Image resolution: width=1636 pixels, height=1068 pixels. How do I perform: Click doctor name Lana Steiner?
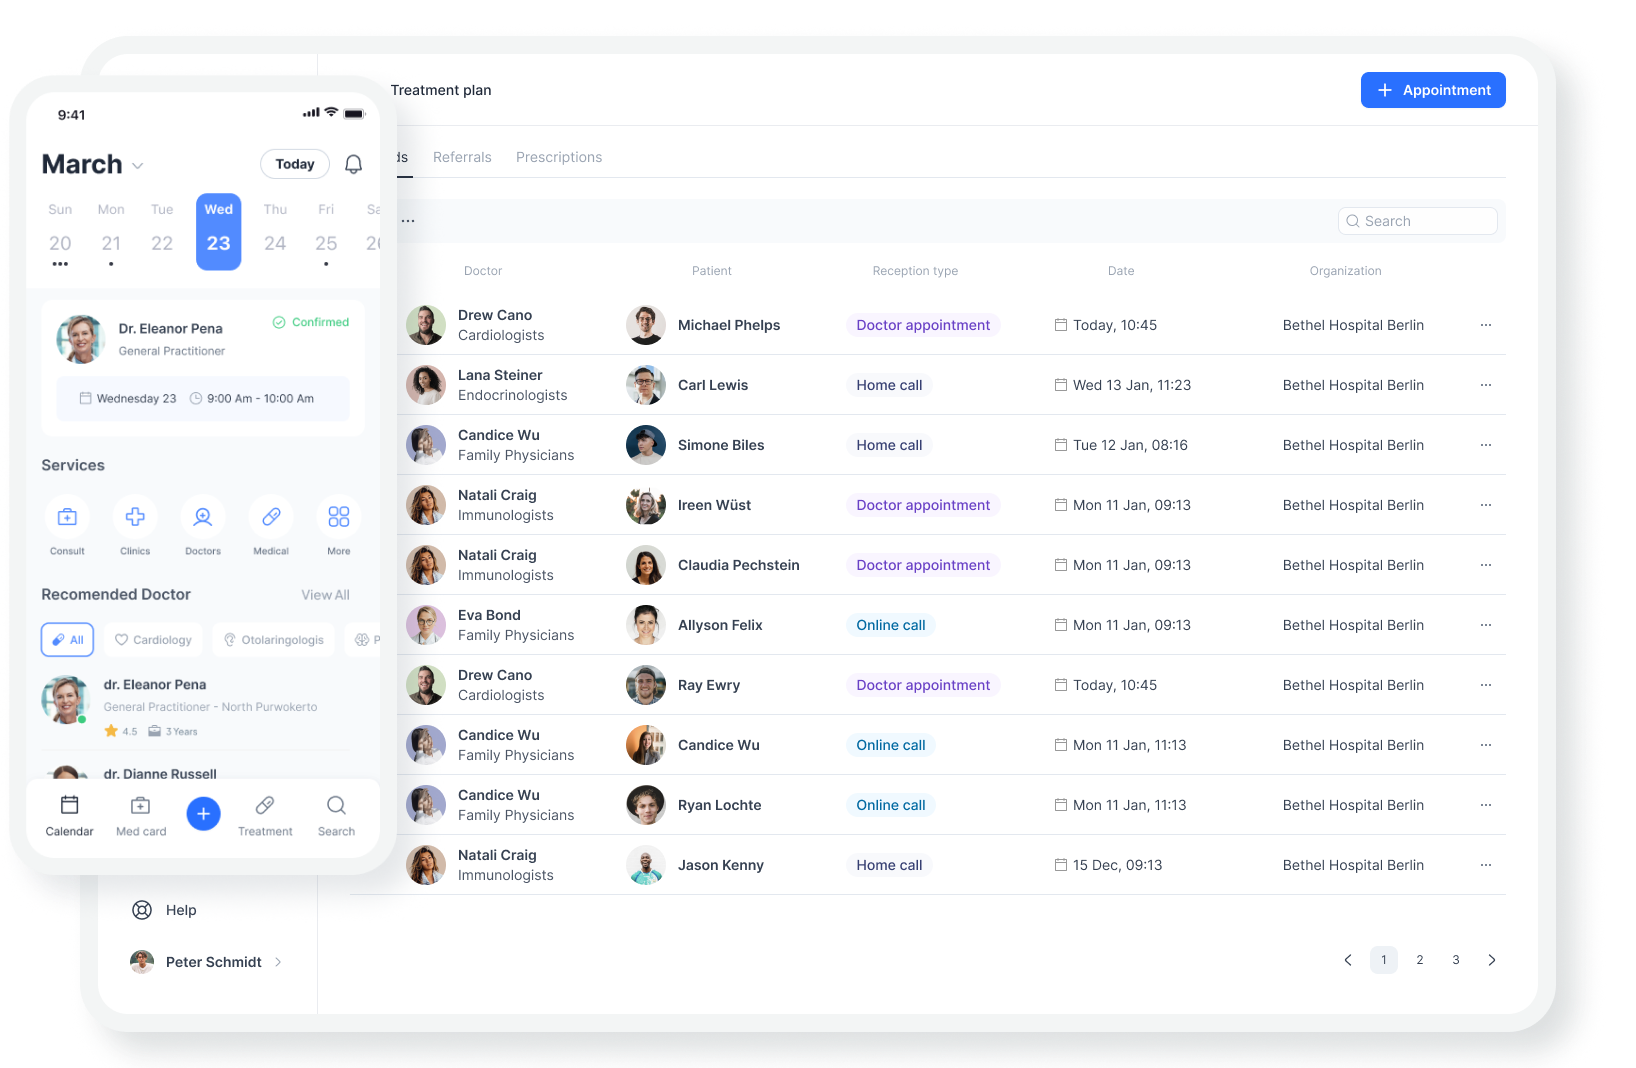[500, 375]
